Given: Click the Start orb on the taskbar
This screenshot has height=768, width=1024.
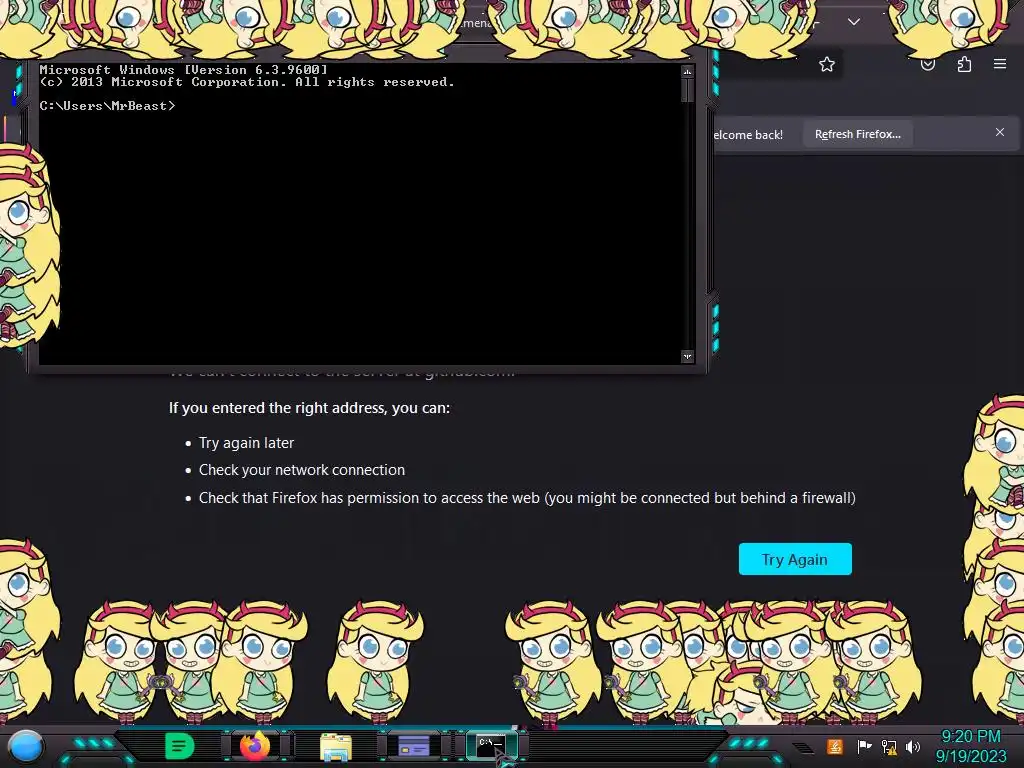Looking at the screenshot, I should [x=26, y=746].
